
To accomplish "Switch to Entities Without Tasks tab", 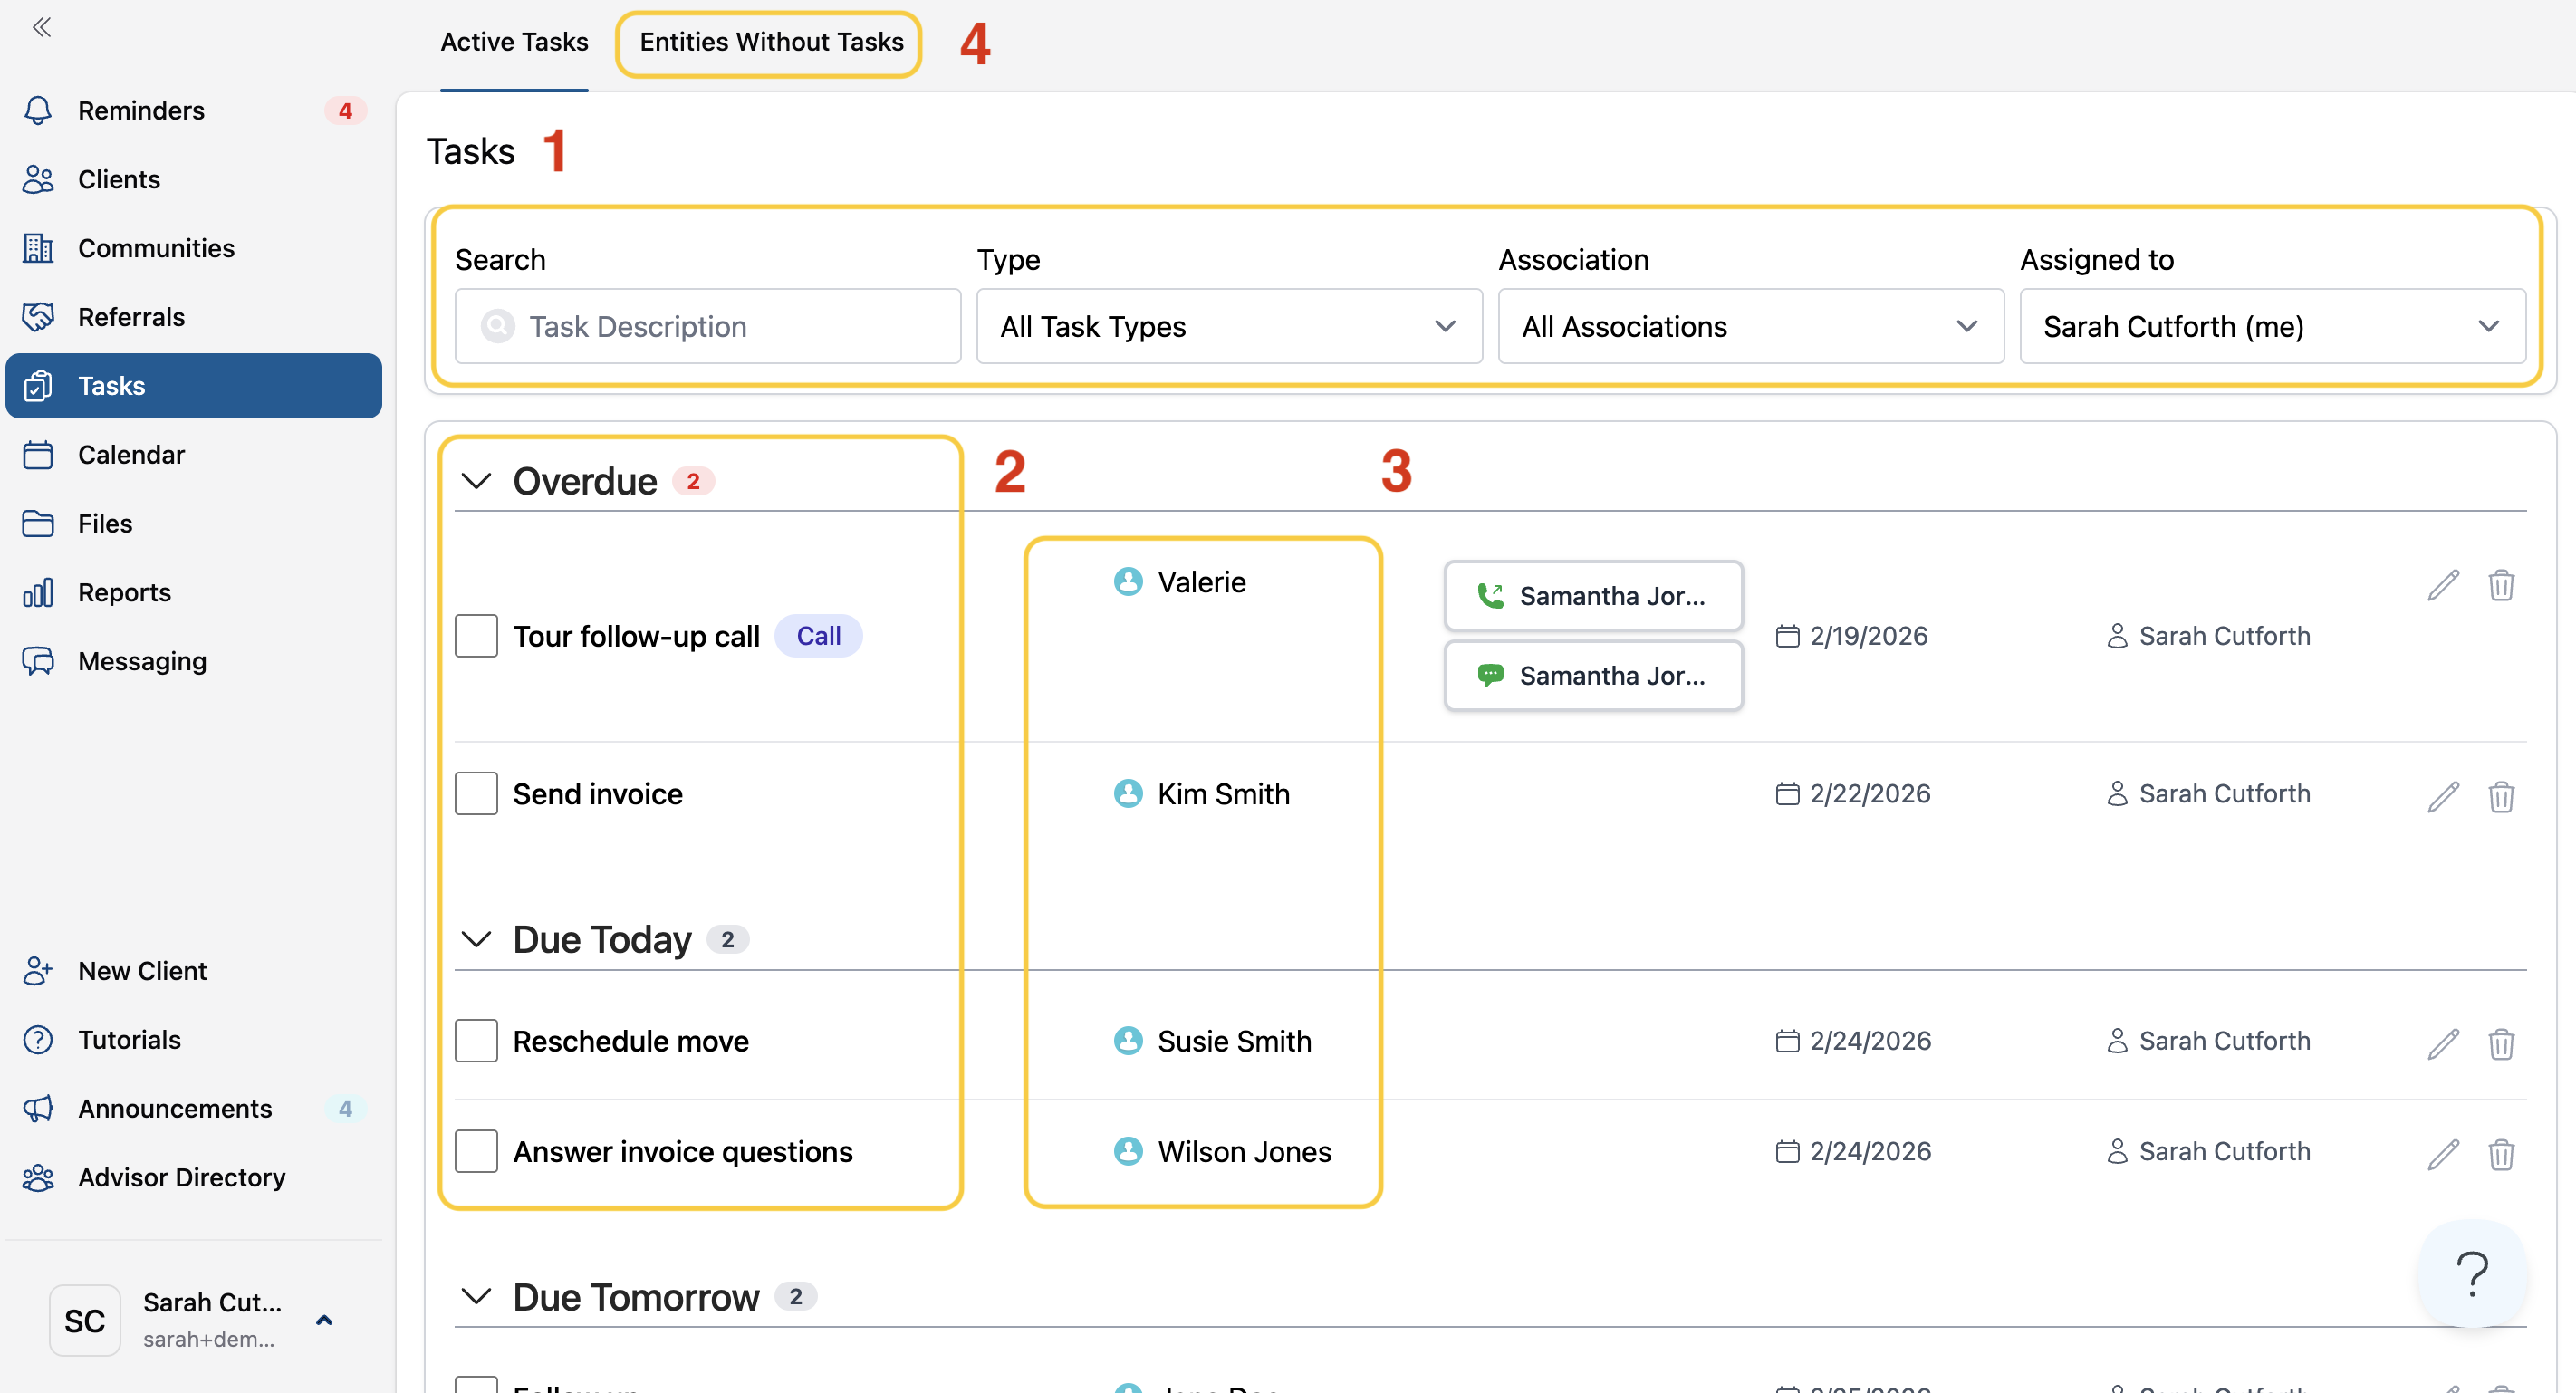I will click(x=770, y=42).
